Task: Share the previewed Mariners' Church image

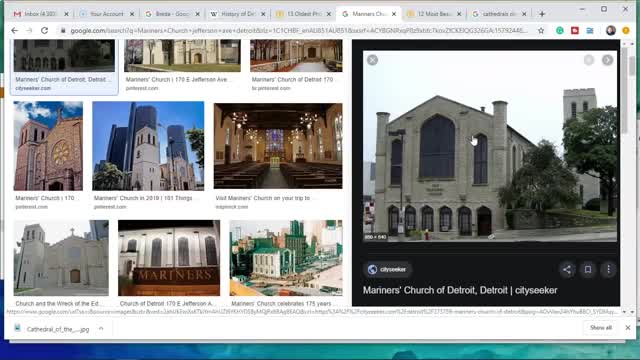Action: coord(567,269)
